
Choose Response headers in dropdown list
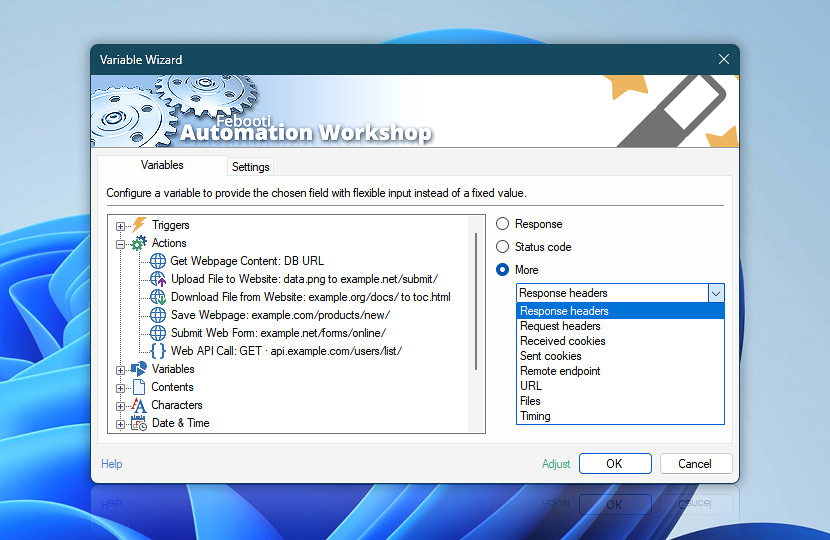click(x=620, y=311)
